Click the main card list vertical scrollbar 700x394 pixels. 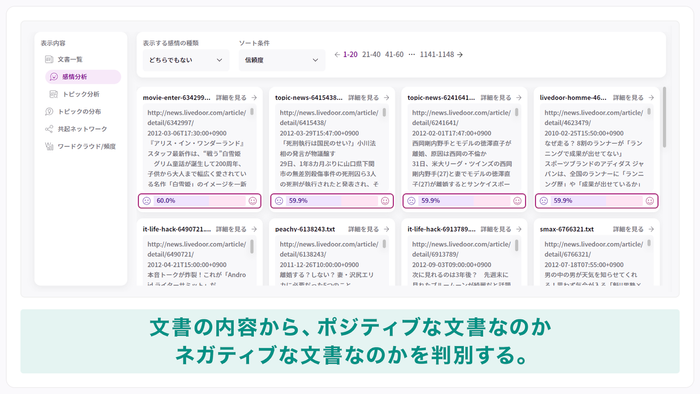click(x=664, y=117)
